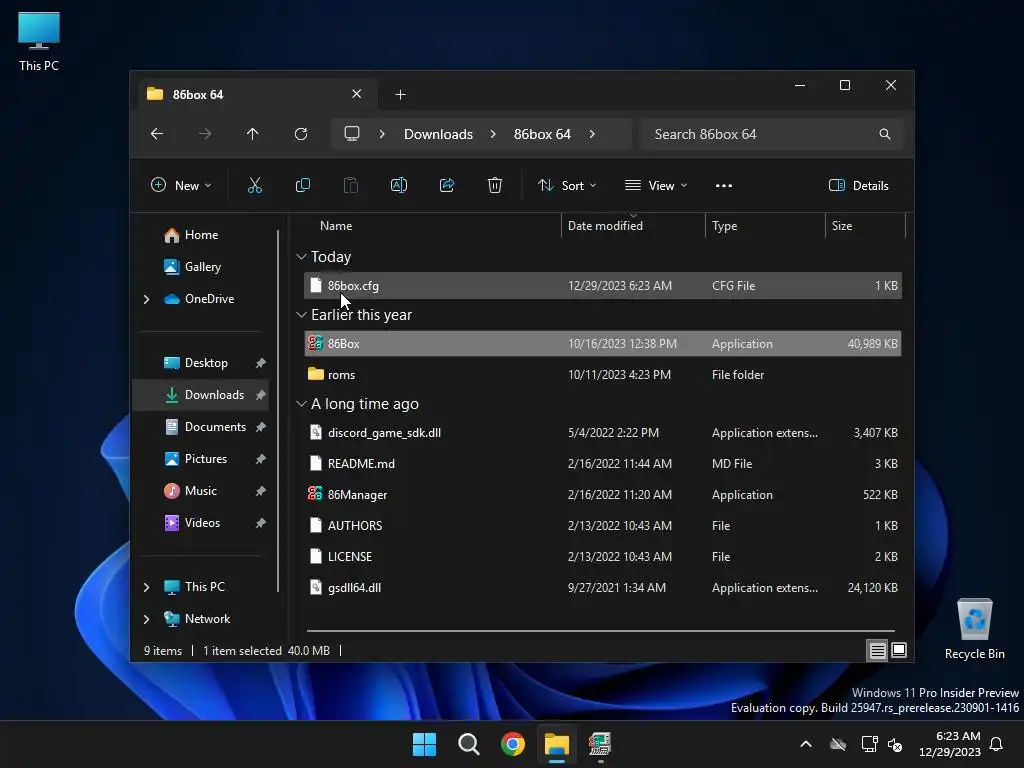
Task: Select the AUTHORS file
Action: click(x=603, y=526)
